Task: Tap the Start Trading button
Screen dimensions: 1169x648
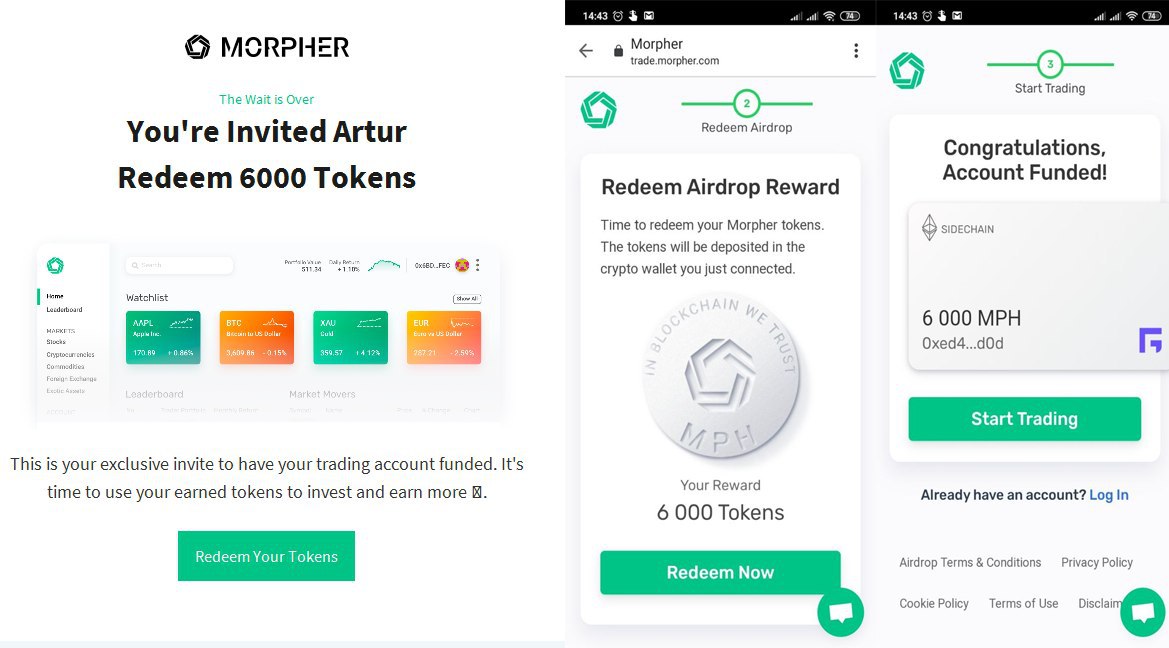Action: click(x=1024, y=419)
